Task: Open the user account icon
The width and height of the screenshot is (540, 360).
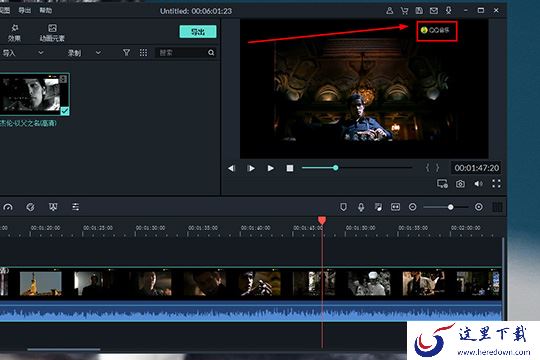Action: tap(390, 11)
